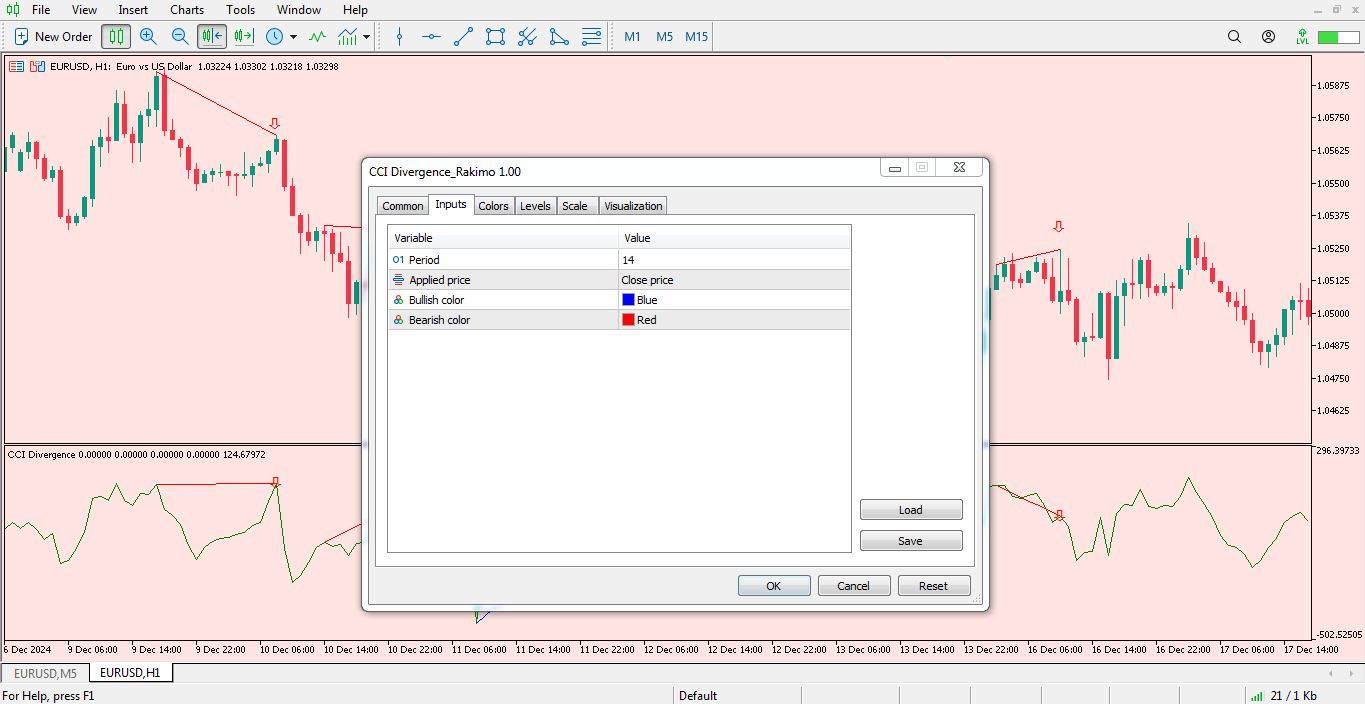Open the indicators list icon

(317, 37)
